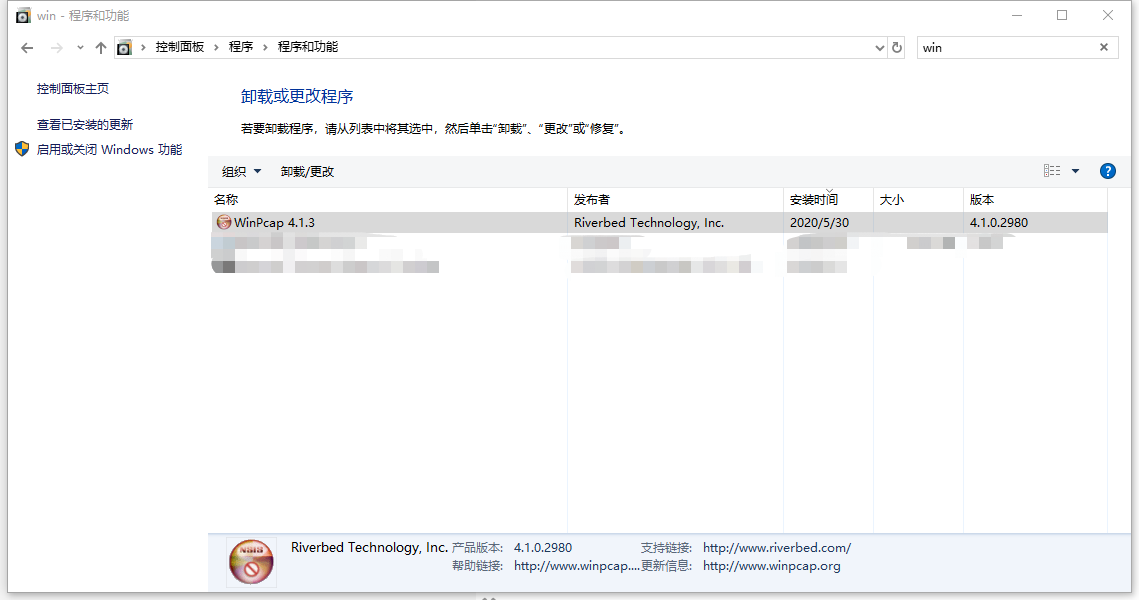This screenshot has height=600, width=1139.
Task: Click the Control Panel icon in address bar
Action: point(124,46)
